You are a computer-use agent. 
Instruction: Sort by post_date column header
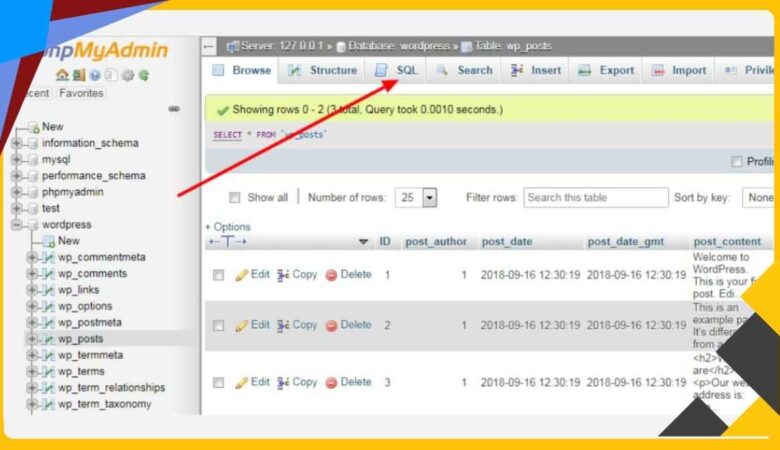[507, 242]
